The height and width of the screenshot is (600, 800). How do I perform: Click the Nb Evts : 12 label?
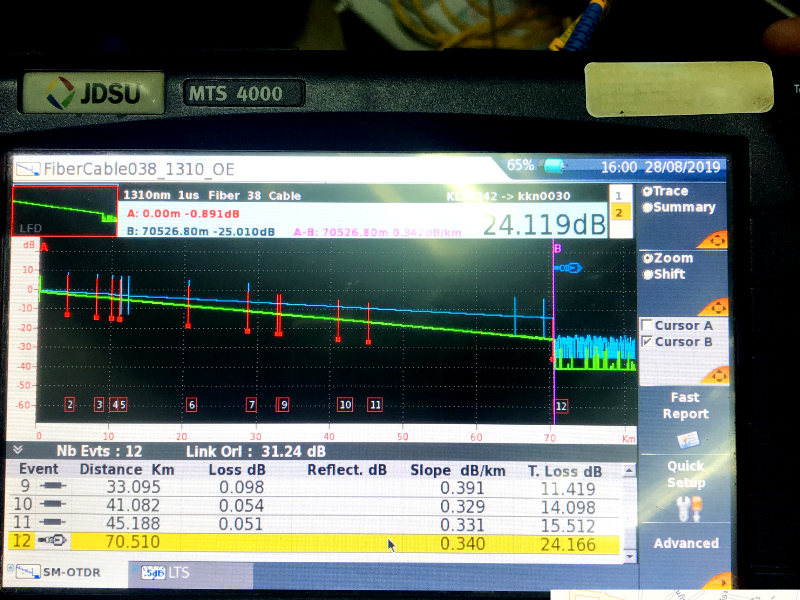coord(99,451)
